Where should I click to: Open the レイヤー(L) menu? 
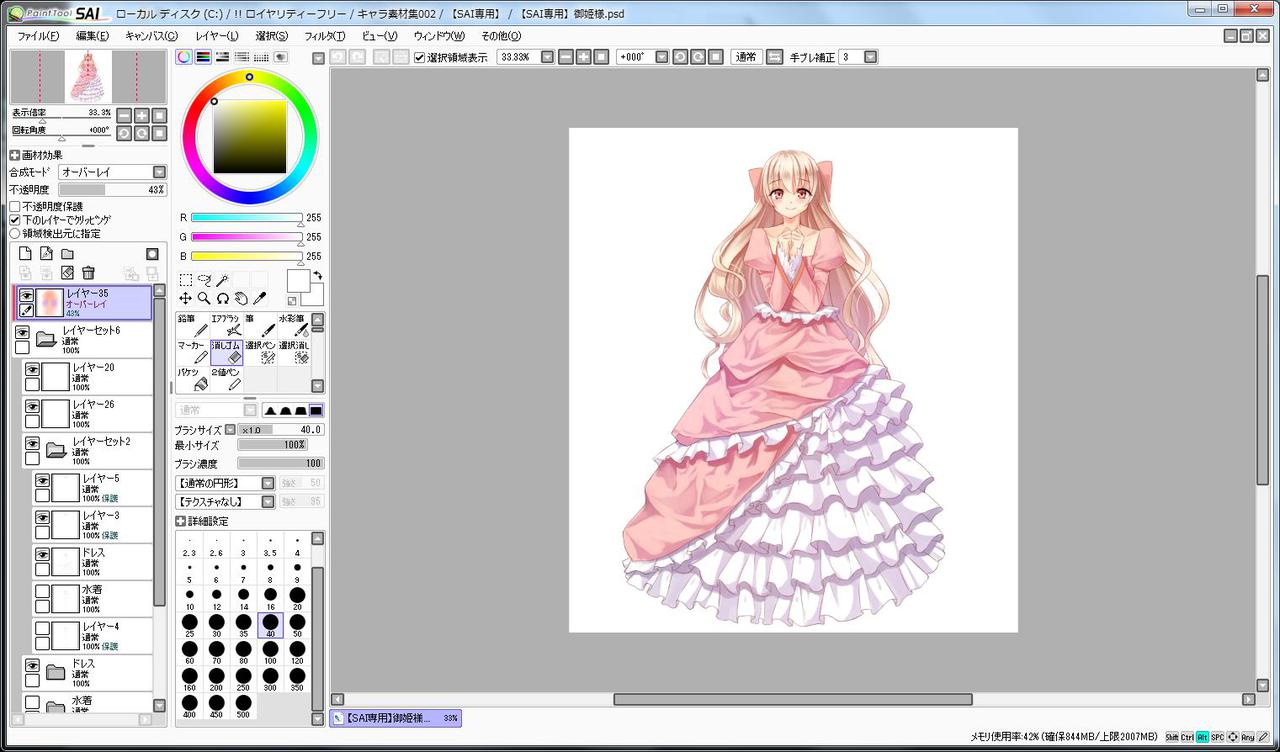(217, 36)
